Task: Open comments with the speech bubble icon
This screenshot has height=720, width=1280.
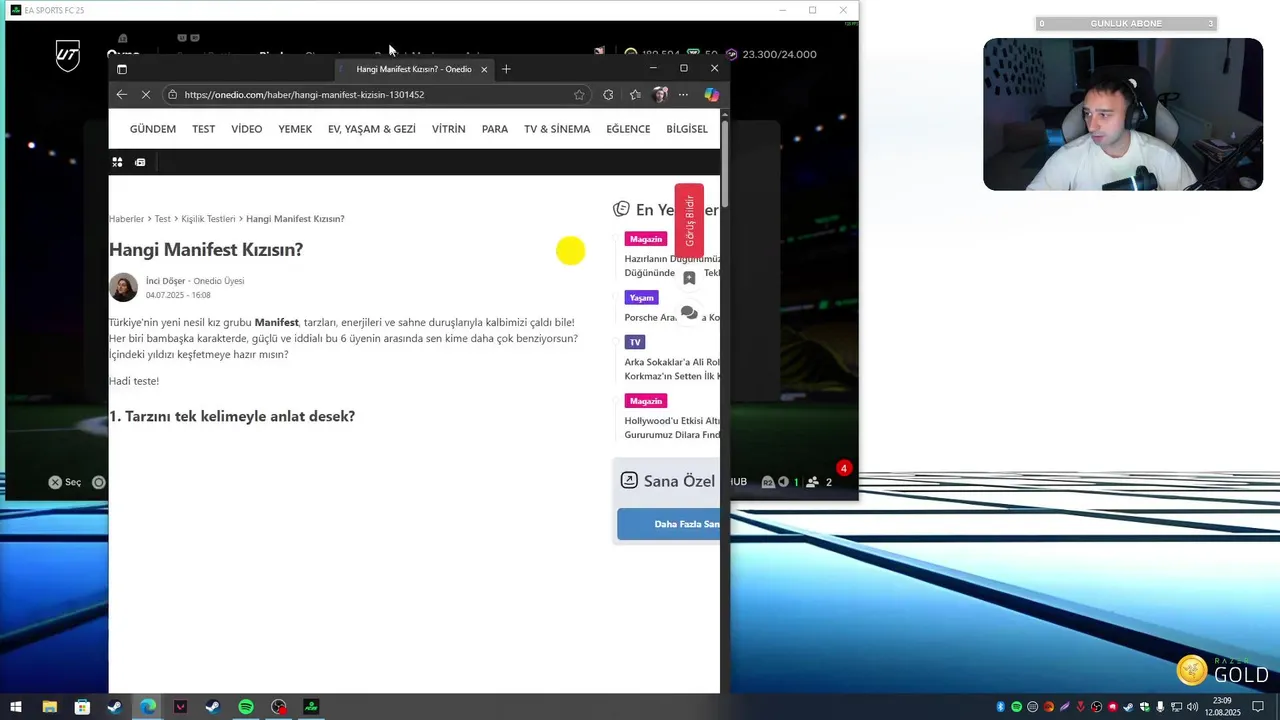Action: tap(689, 313)
